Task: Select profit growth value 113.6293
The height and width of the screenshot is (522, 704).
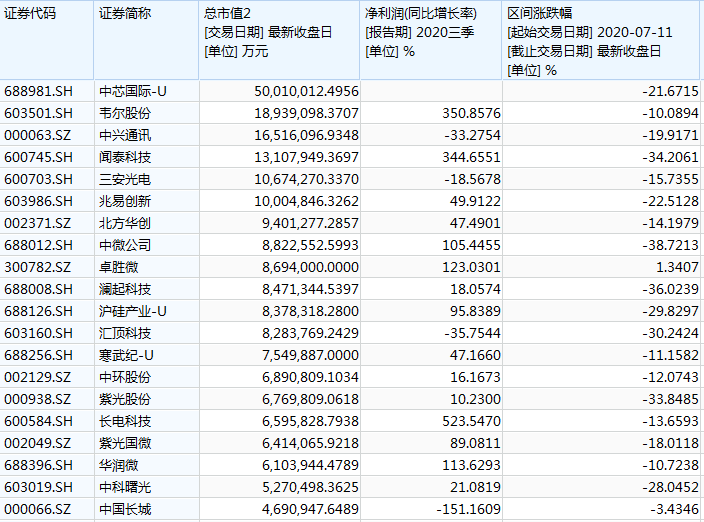Action: coord(471,465)
